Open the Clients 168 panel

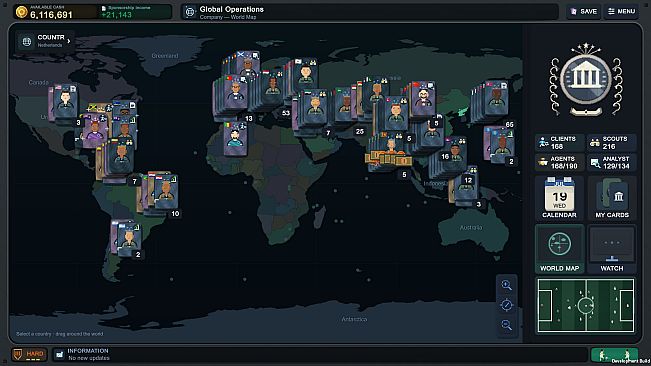[x=559, y=142]
